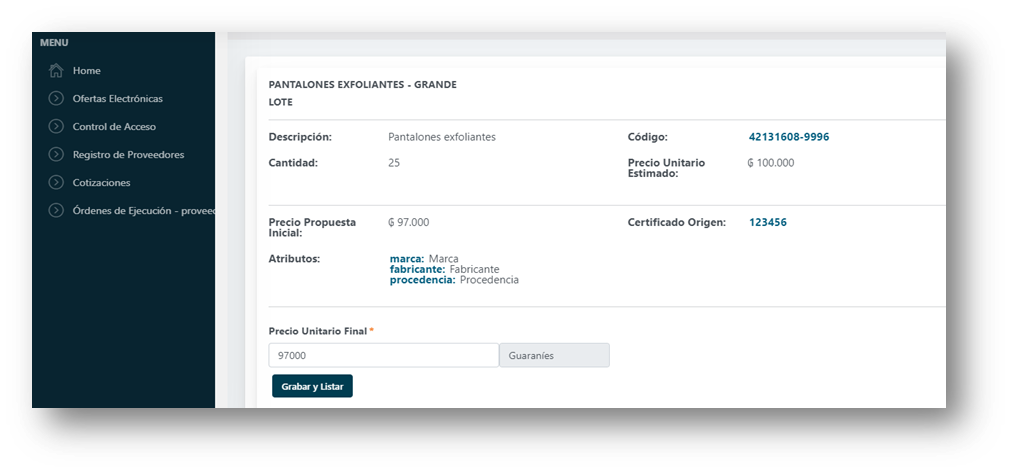Click the Atributos label
1011x473 pixels.
(294, 258)
